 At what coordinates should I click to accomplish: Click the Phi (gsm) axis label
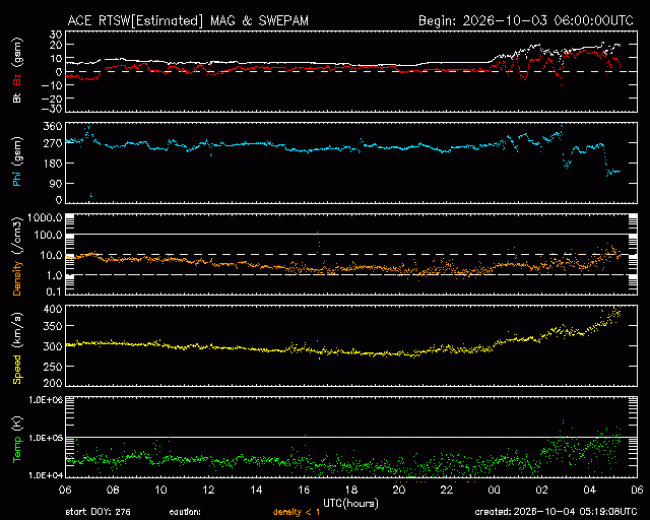pyautogui.click(x=17, y=162)
